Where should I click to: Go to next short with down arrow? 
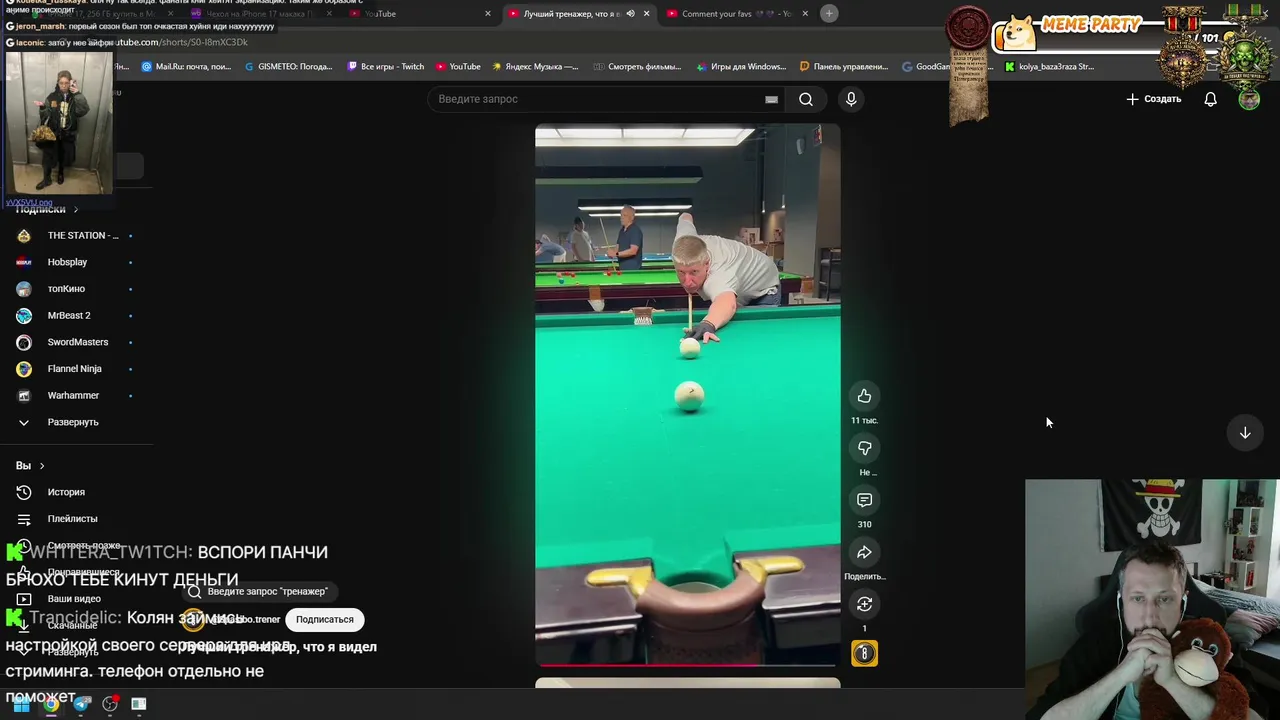pyautogui.click(x=1245, y=433)
